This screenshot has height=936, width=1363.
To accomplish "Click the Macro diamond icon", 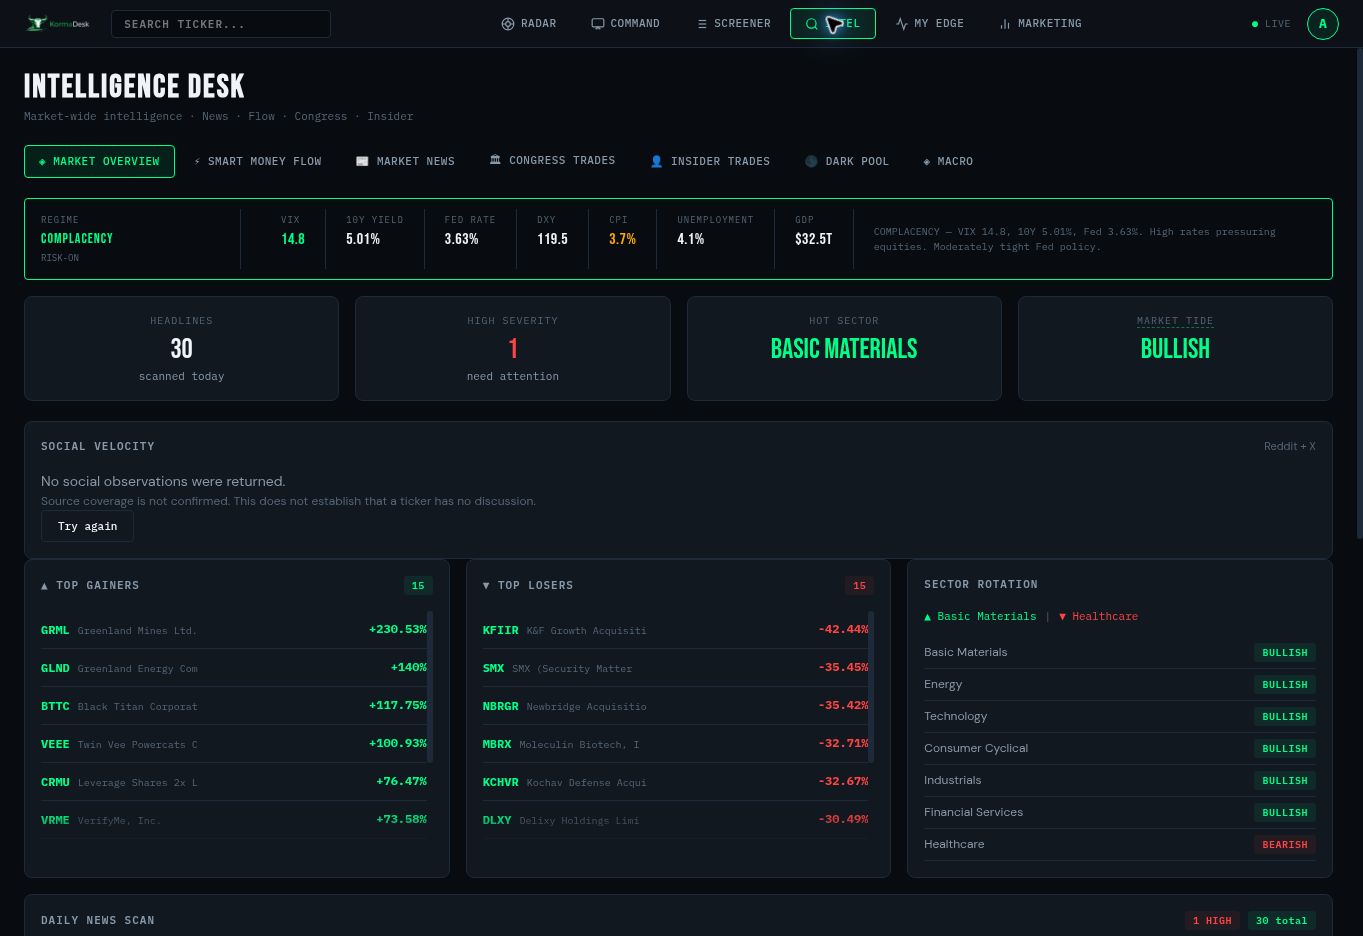I will coord(927,161).
